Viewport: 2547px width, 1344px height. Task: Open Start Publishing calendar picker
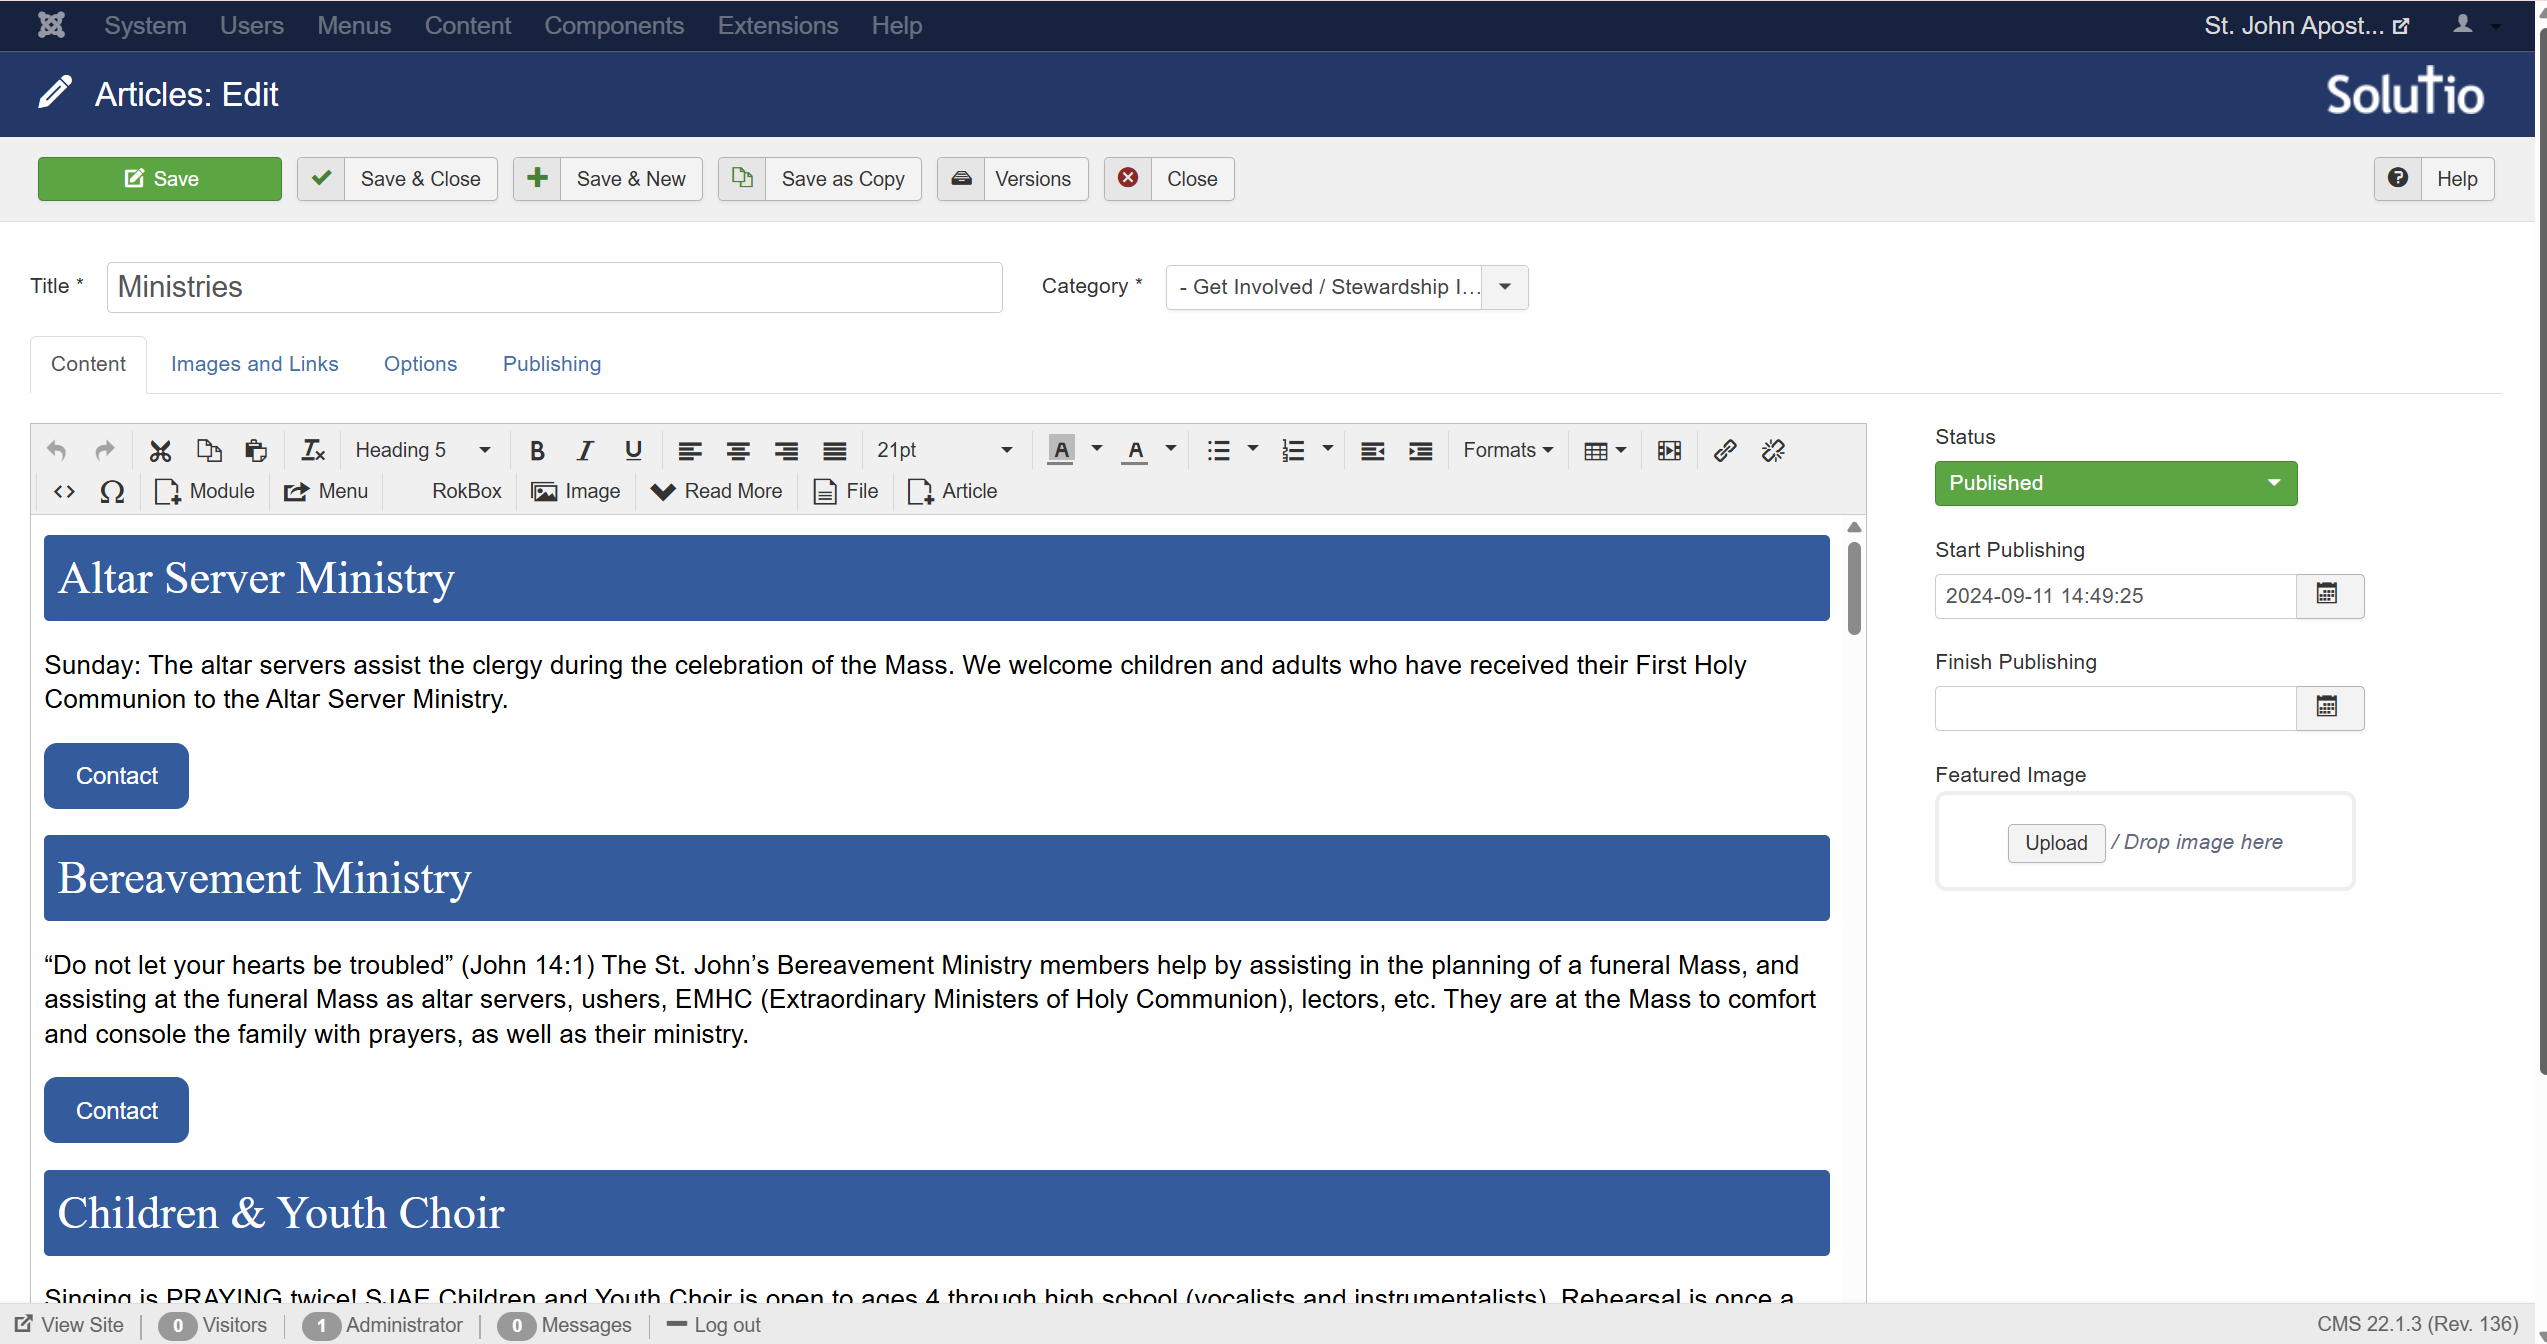click(x=2328, y=595)
